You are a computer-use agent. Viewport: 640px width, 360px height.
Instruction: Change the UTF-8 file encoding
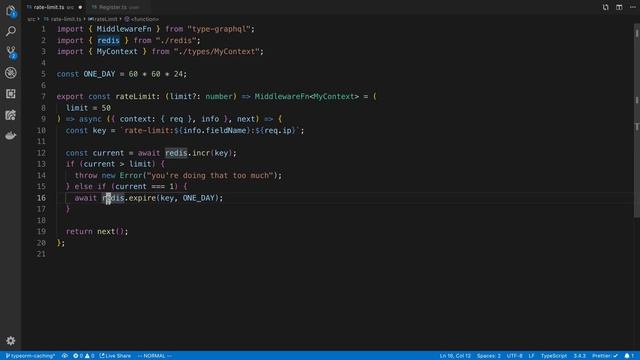tap(514, 356)
